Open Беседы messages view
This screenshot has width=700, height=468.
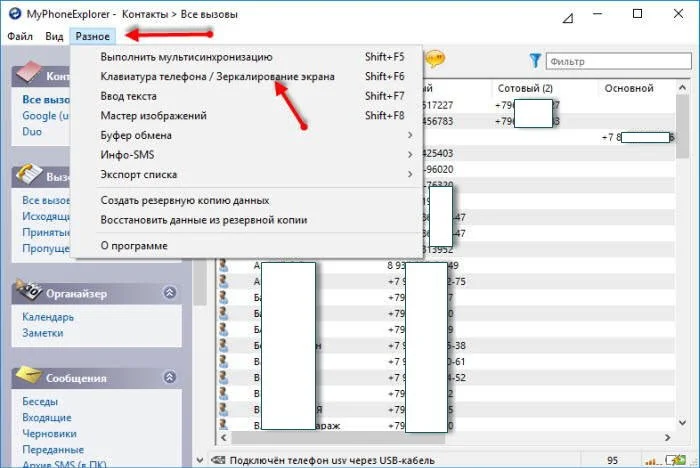pyautogui.click(x=40, y=401)
